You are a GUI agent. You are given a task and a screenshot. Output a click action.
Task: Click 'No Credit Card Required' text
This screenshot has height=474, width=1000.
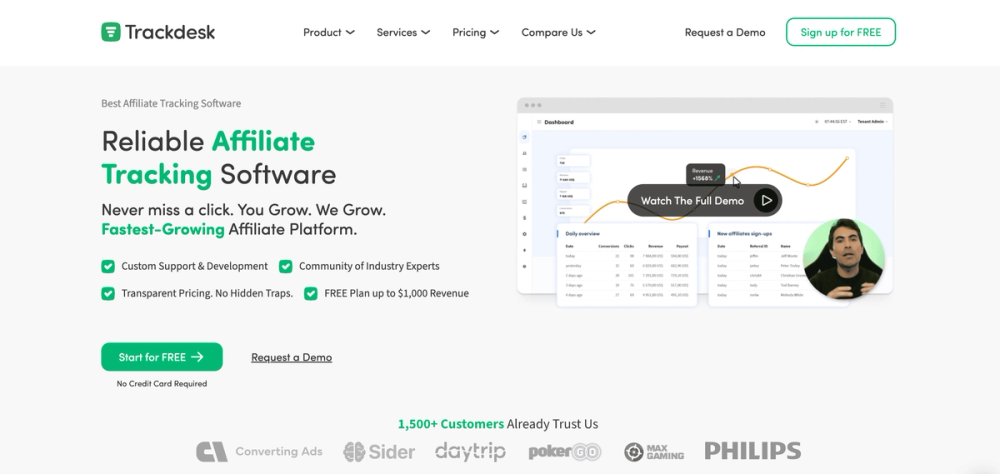pyautogui.click(x=162, y=383)
